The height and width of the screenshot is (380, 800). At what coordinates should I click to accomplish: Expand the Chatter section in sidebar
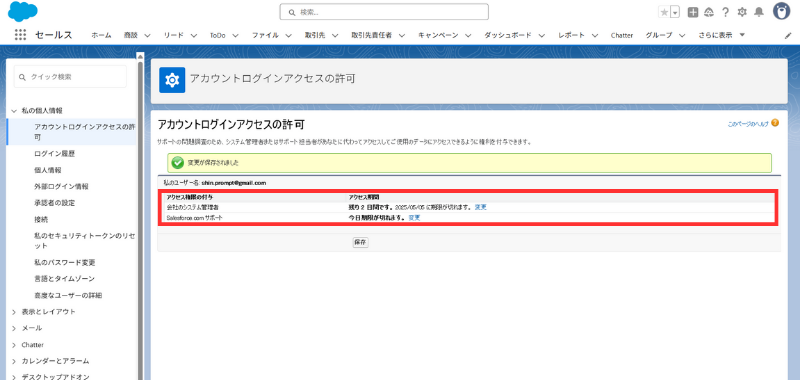tap(14, 345)
